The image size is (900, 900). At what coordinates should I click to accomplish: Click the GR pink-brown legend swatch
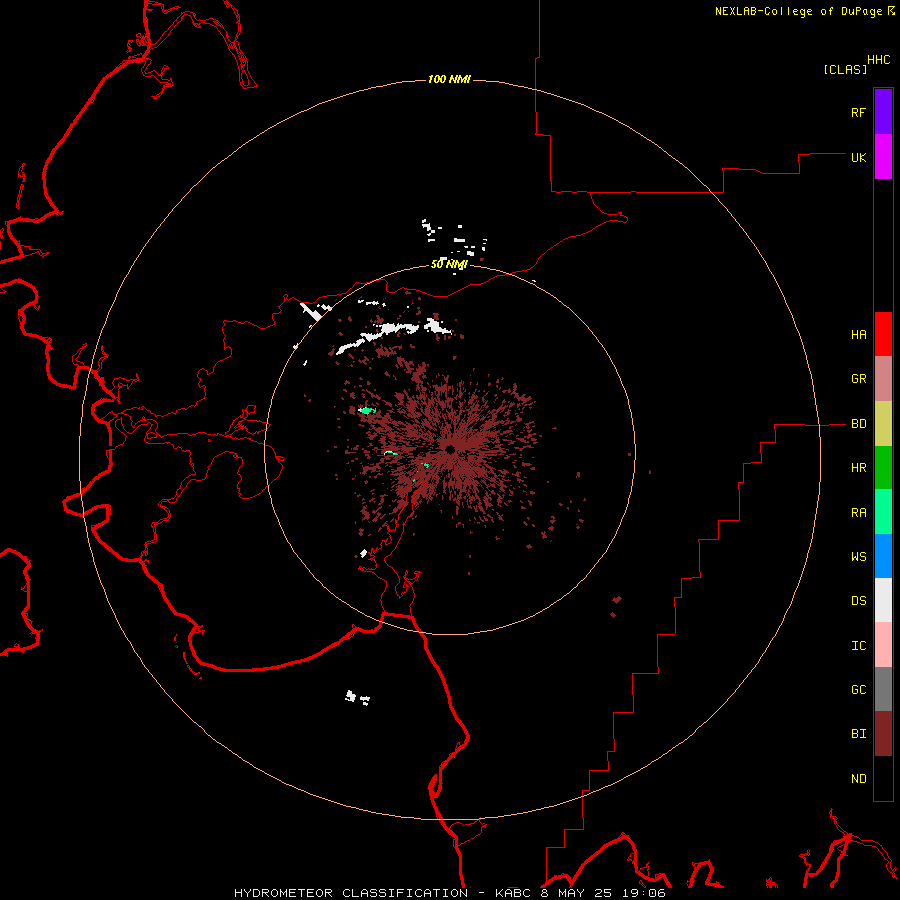[x=883, y=379]
